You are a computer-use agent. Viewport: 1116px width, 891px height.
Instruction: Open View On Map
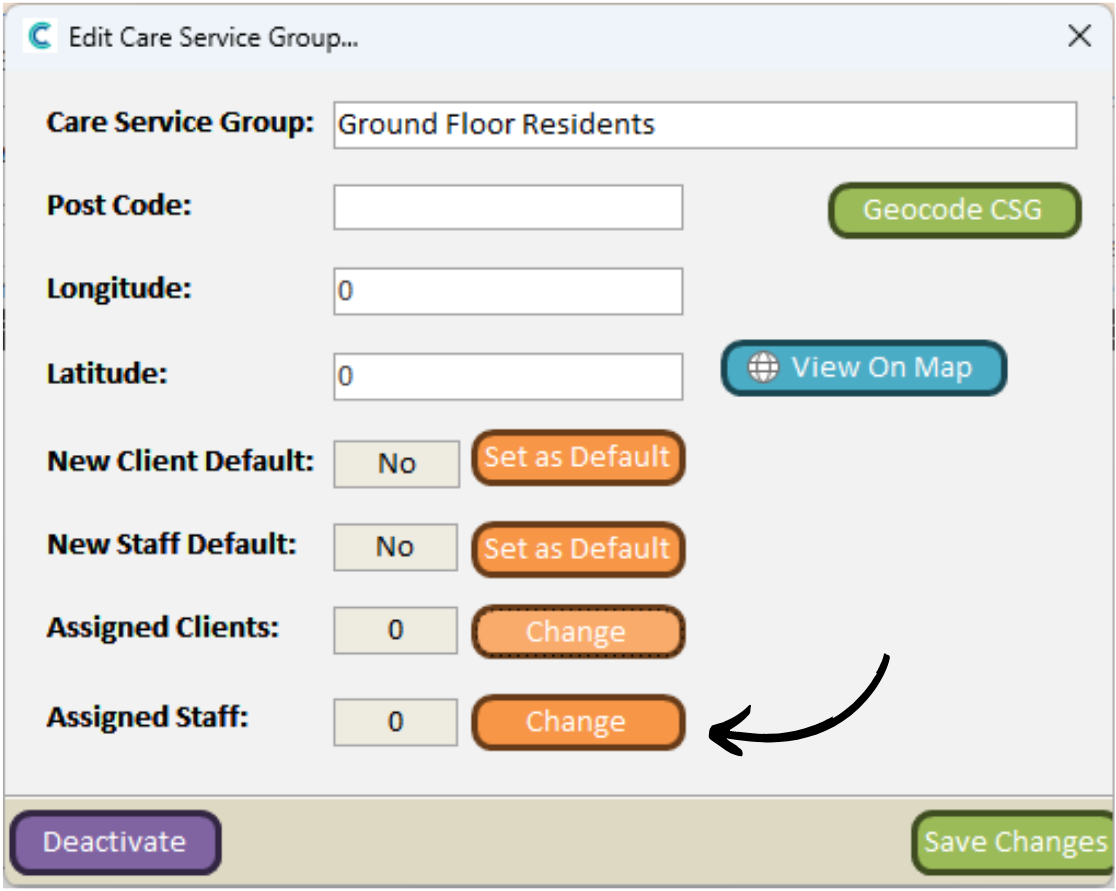coord(863,368)
